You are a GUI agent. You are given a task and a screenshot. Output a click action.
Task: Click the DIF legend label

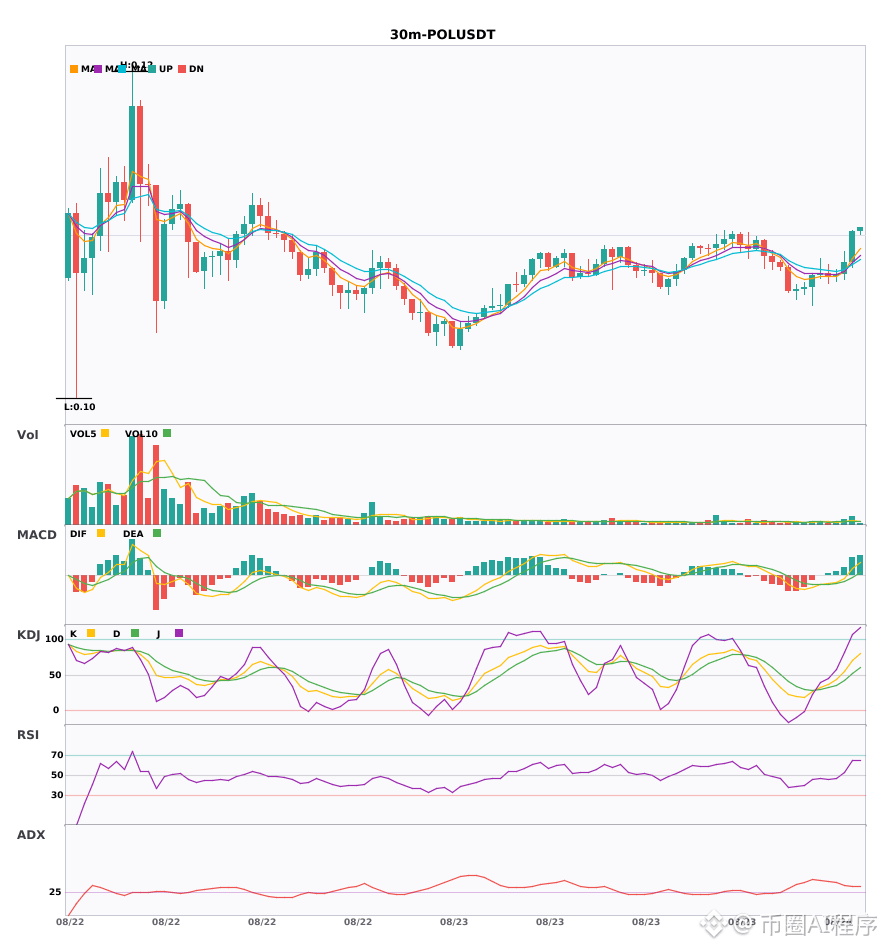(x=78, y=534)
